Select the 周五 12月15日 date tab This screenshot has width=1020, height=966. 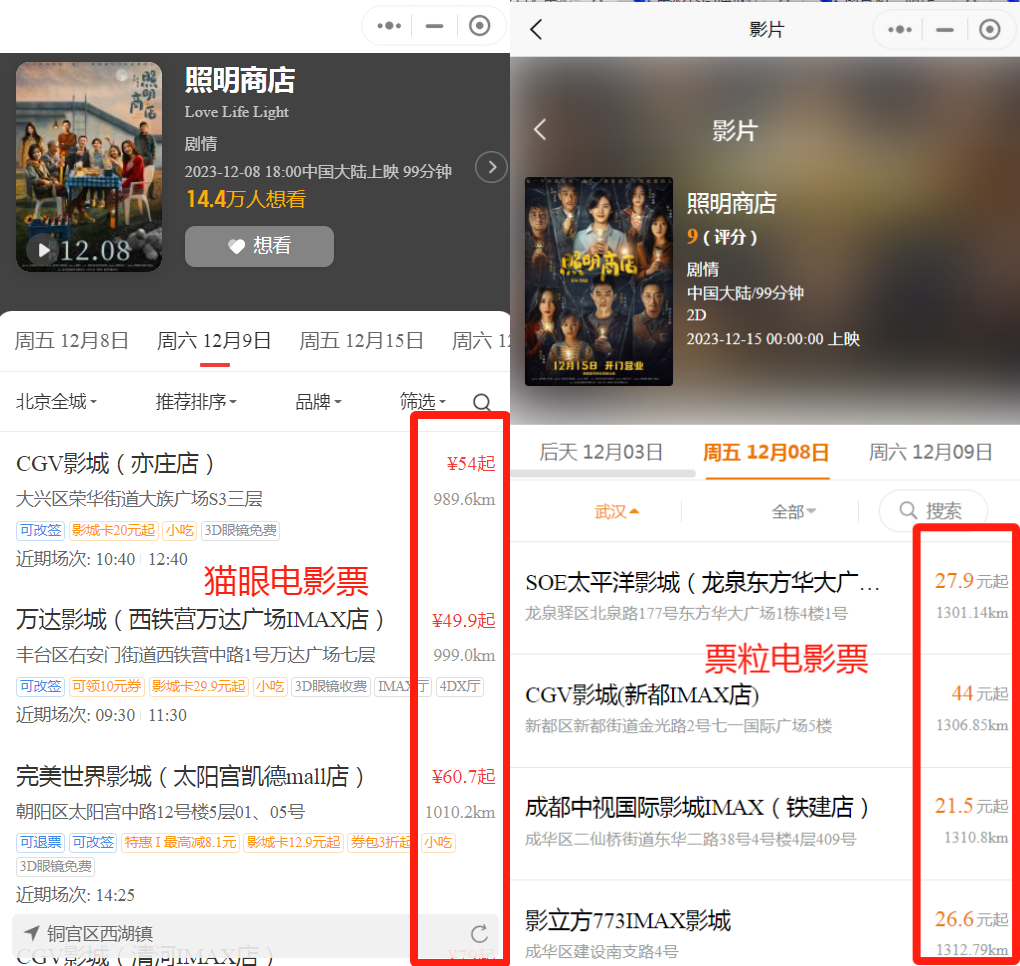click(x=361, y=341)
